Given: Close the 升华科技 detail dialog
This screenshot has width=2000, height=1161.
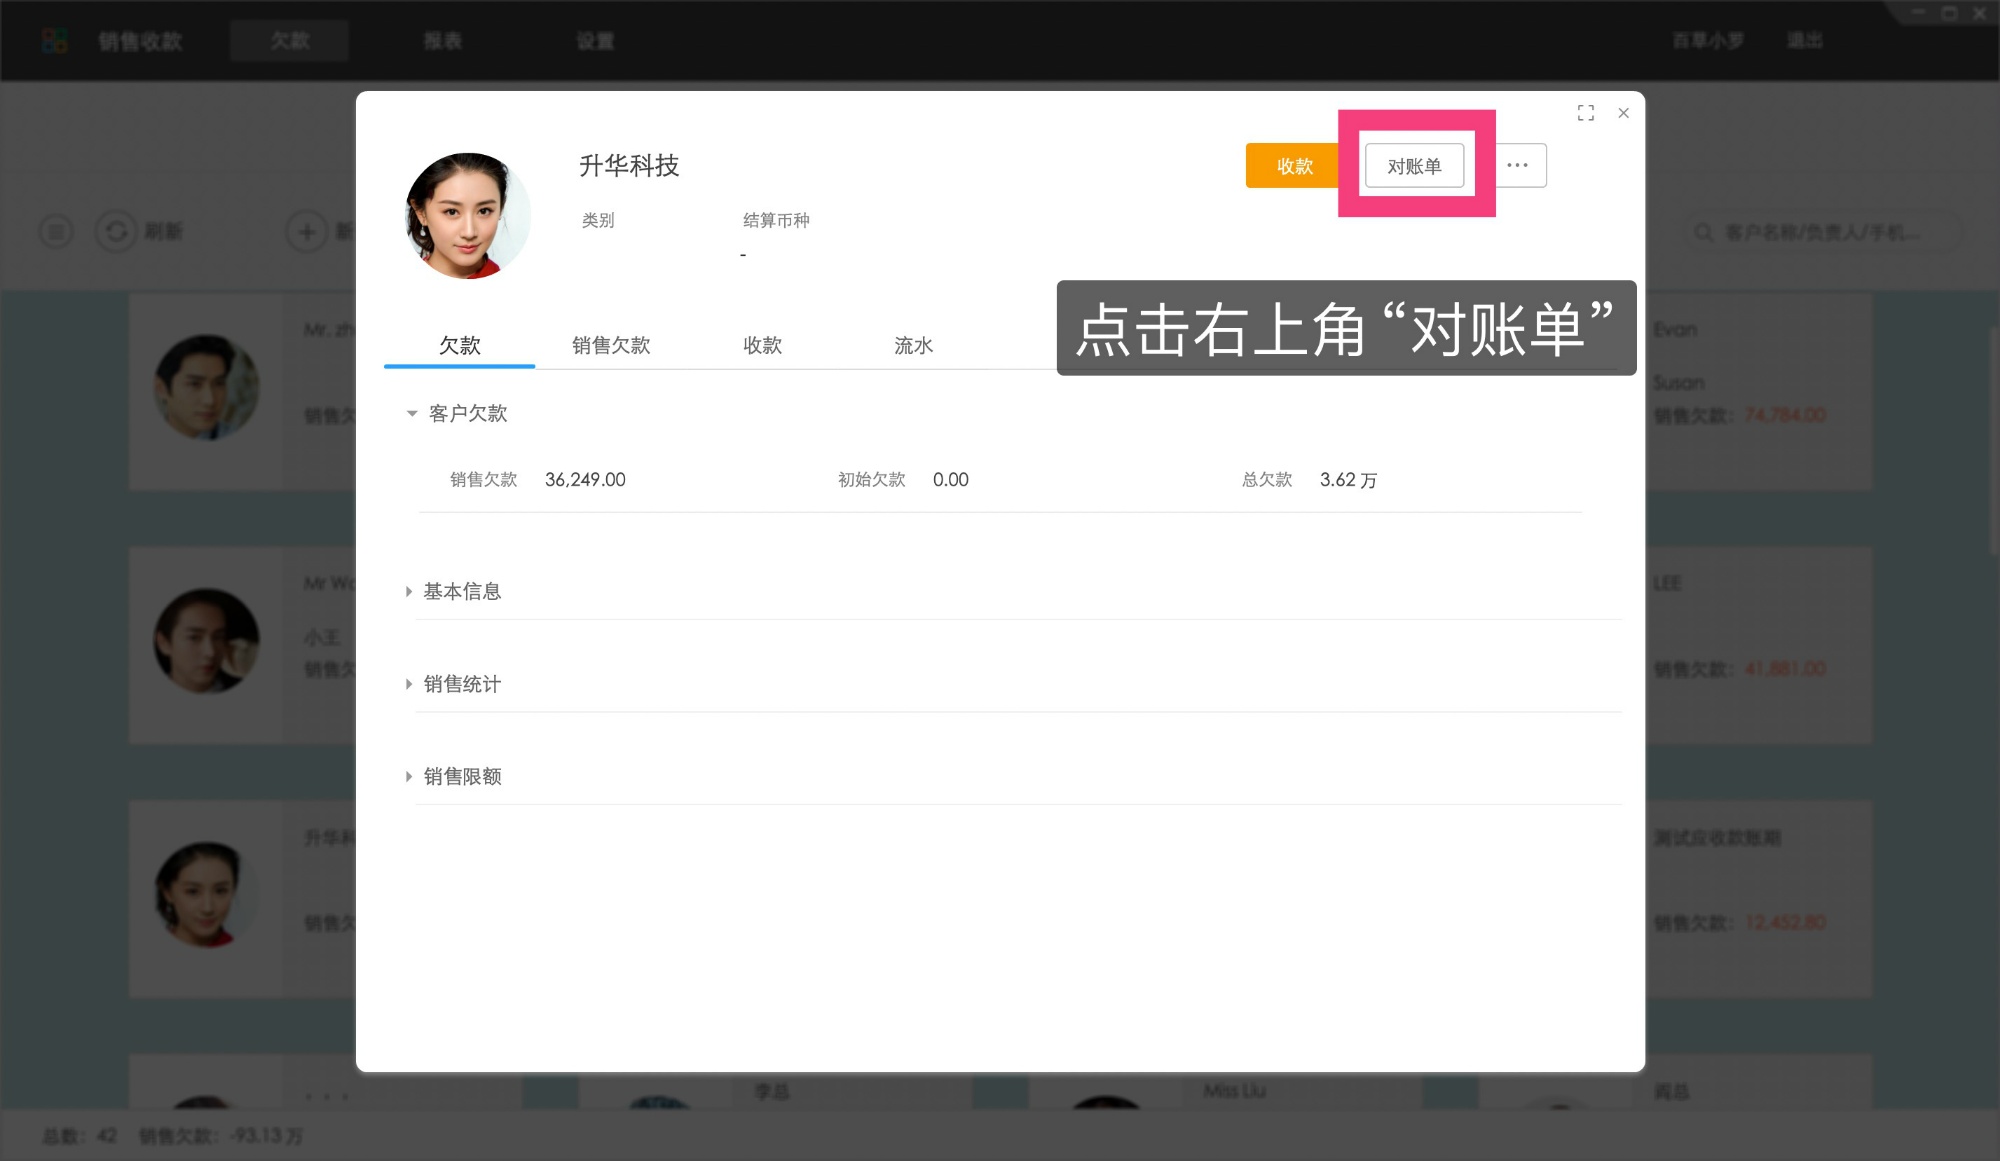Looking at the screenshot, I should point(1623,113).
